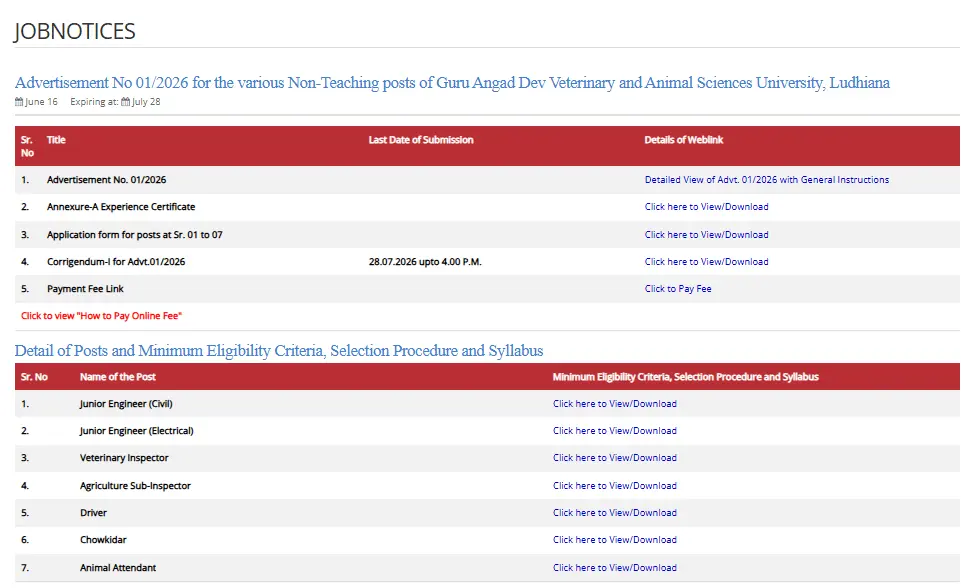Screen dimensions: 961x588
Task: Open View/Download link for Annexure-A Experience Certificate
Action: coord(707,207)
